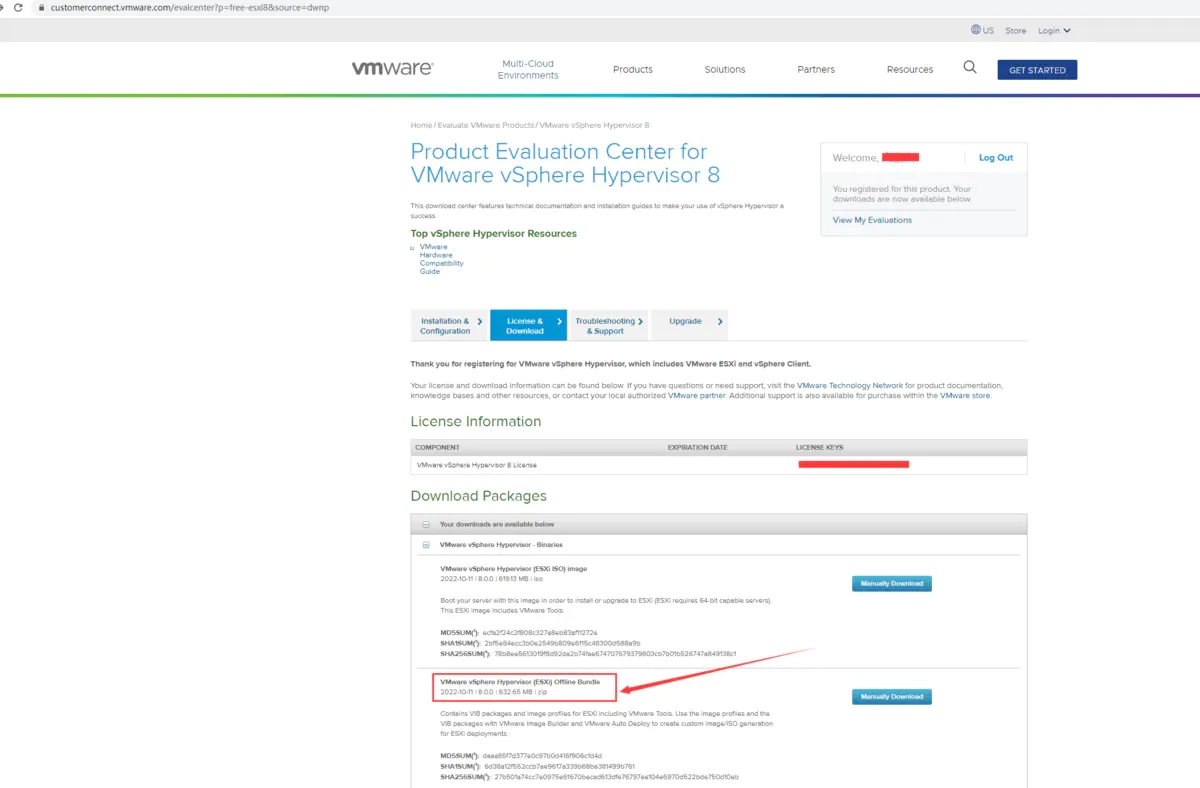Open Evaluate VMware Products breadcrumb
Viewport: 1200px width, 788px height.
click(486, 125)
